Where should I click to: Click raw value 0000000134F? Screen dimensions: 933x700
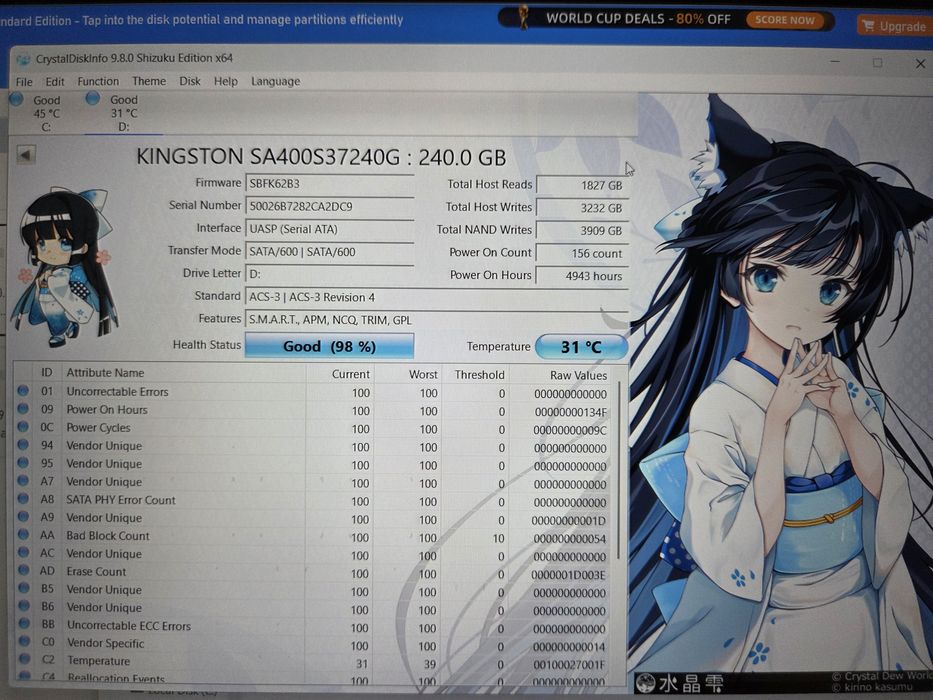click(x=570, y=412)
